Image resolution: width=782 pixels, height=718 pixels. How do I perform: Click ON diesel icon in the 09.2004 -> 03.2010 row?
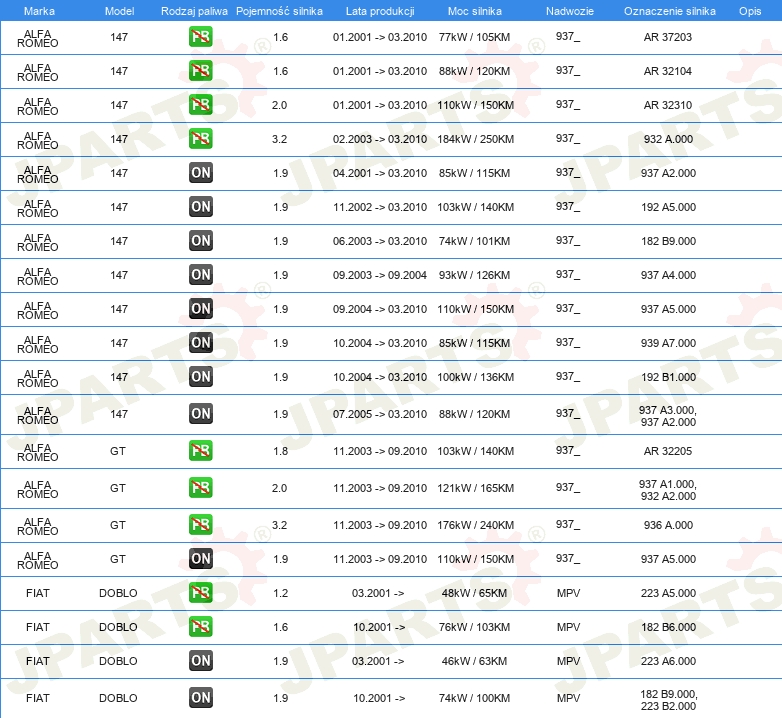point(200,309)
